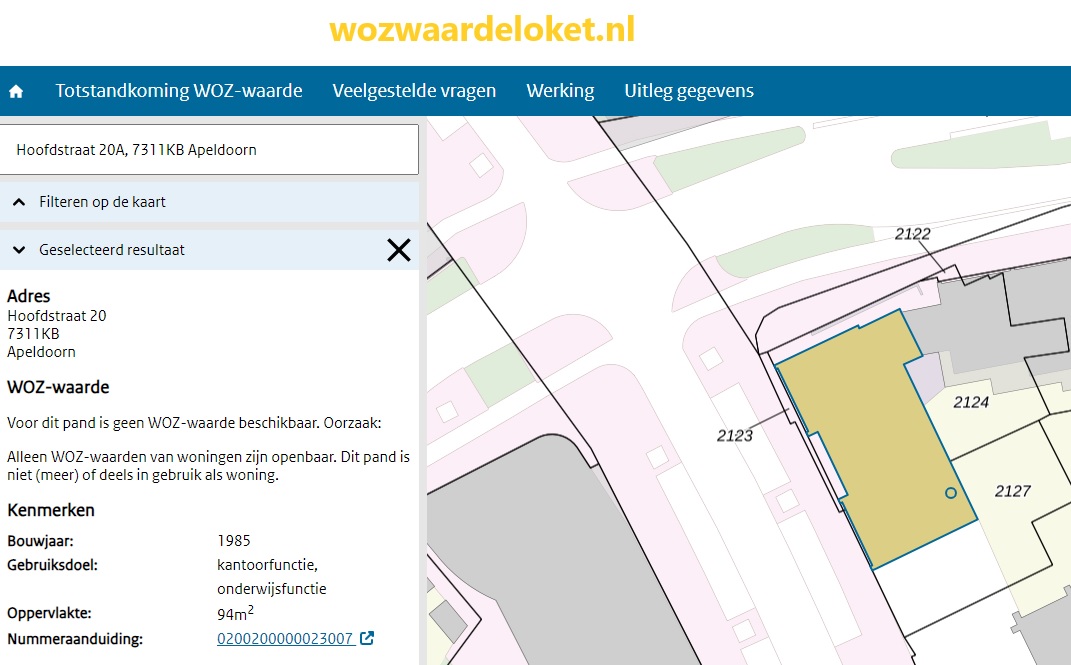Screen dimensions: 1071x665
Task: Follow the Nummeraanduiding link 0200200000023007
Action: tap(285, 637)
